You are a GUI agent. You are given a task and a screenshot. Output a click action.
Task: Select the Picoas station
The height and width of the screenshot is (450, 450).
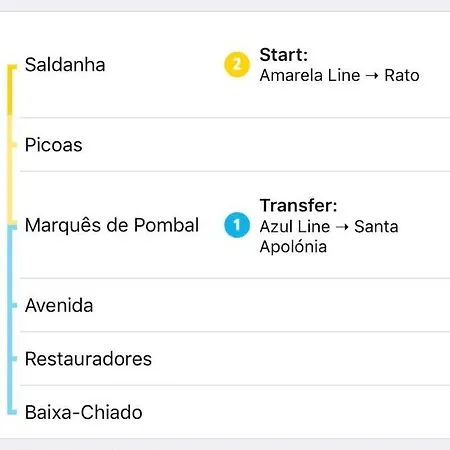[53, 145]
